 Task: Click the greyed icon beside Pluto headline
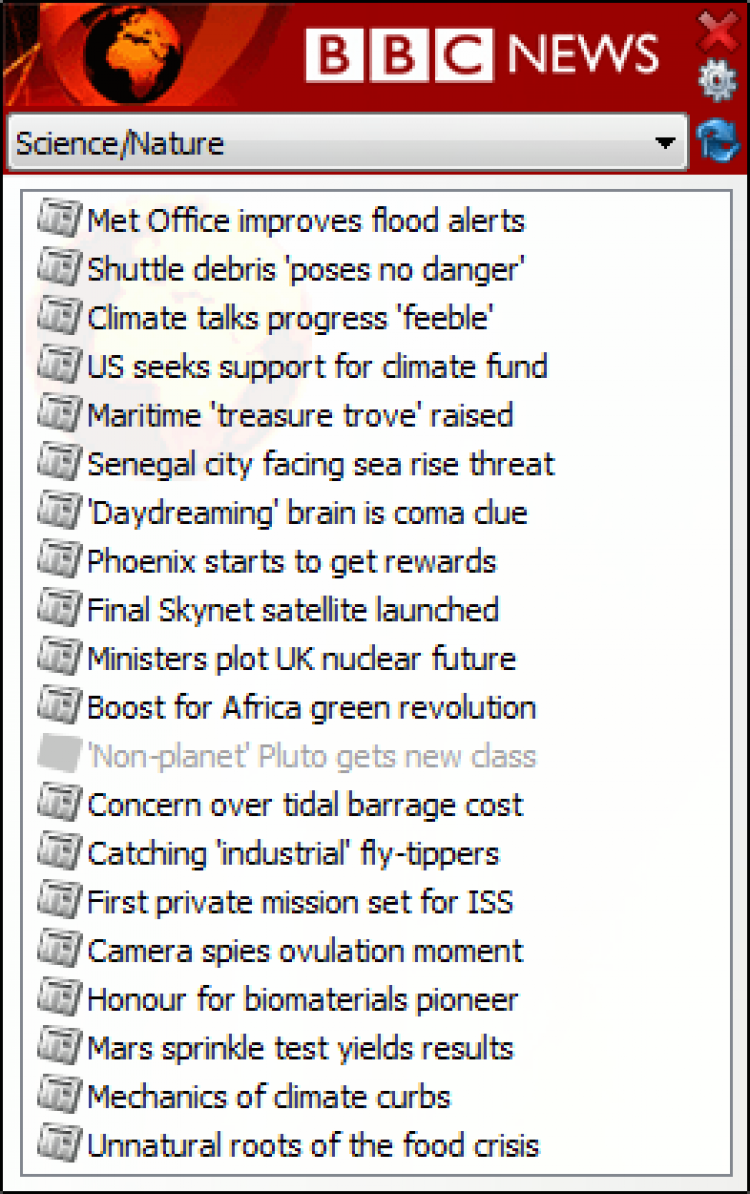tap(59, 754)
